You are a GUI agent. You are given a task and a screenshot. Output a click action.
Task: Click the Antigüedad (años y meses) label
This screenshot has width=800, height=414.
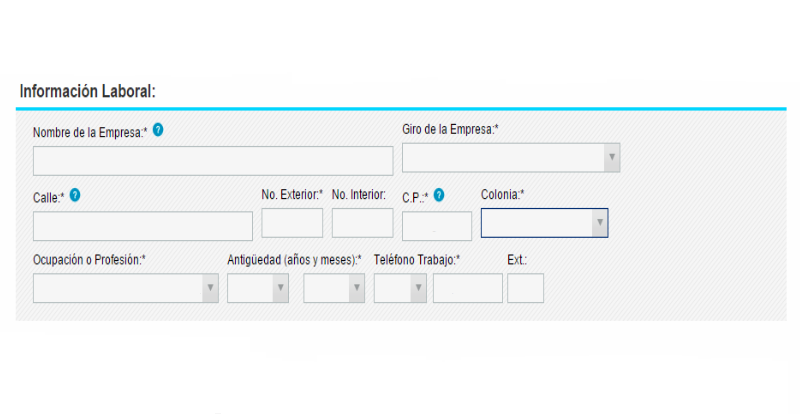point(294,260)
